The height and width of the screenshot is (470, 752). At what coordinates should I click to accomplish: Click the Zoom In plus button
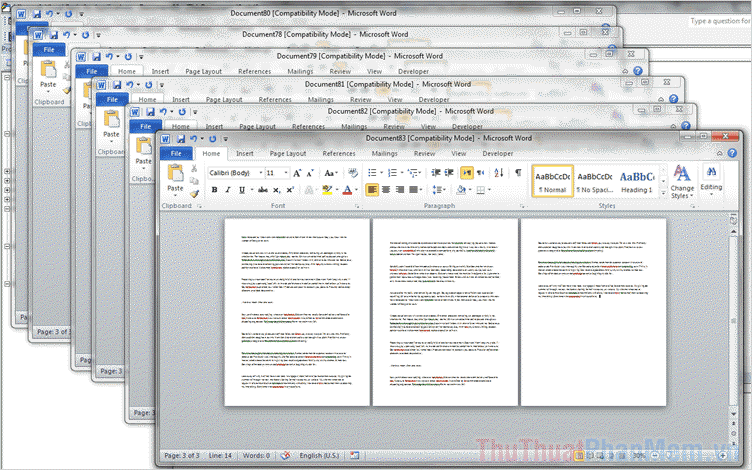[723, 455]
